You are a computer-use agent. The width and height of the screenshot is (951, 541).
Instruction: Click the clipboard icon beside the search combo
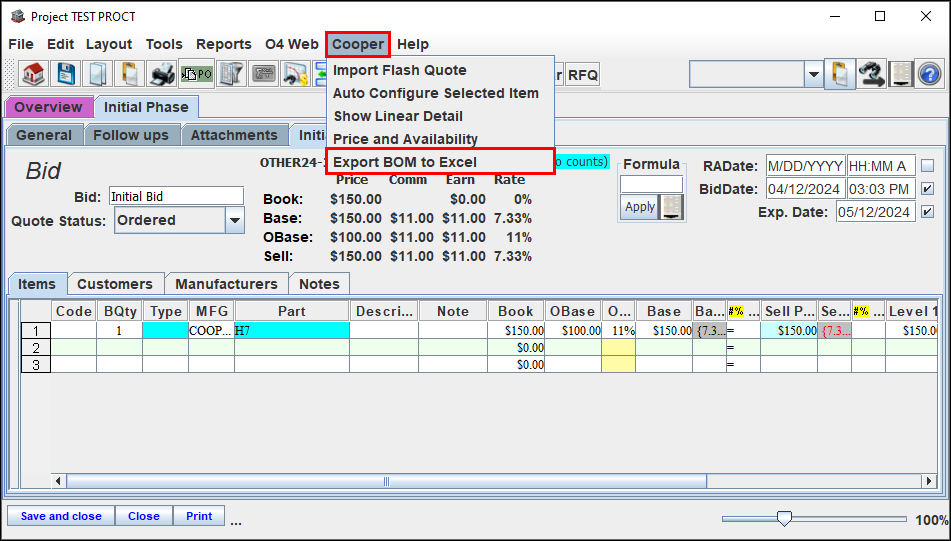840,75
